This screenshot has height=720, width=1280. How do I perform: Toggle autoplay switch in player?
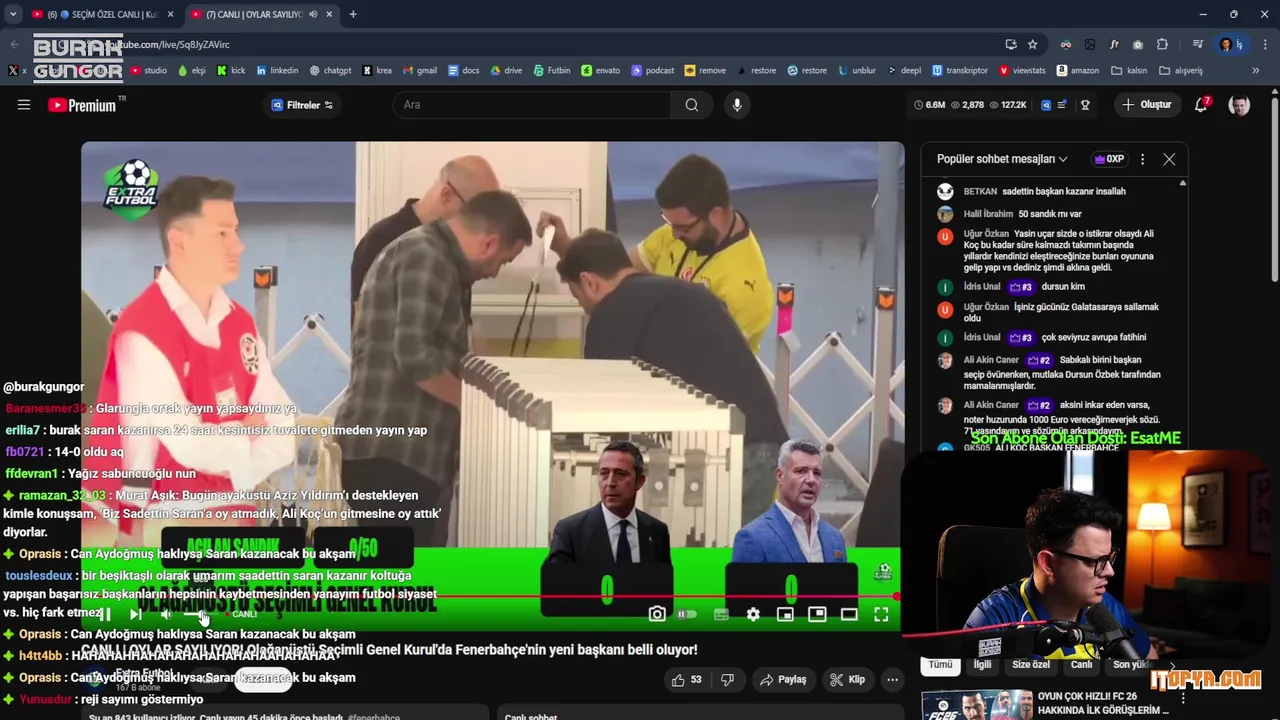click(688, 614)
